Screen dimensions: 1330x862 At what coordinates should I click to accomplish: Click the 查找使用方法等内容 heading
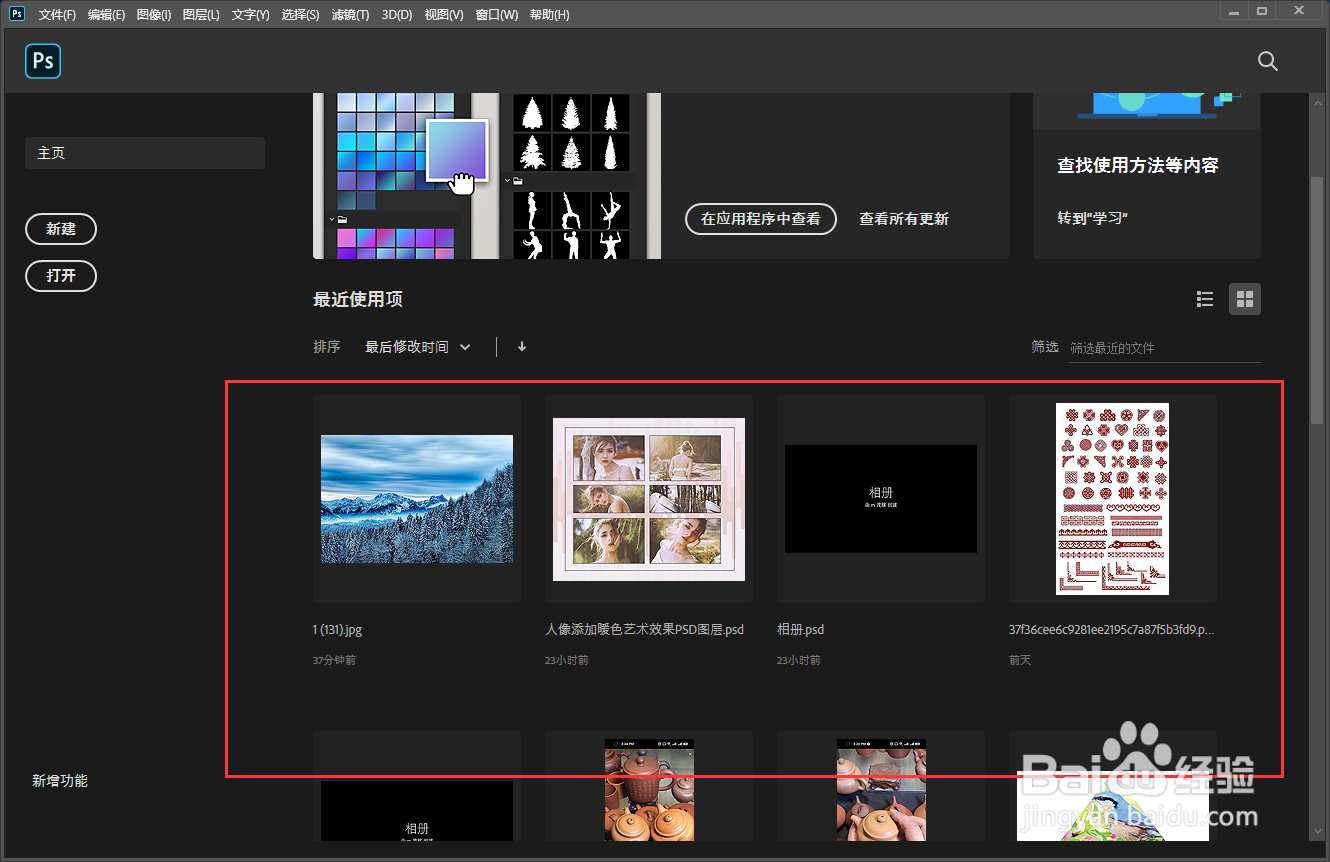point(1138,166)
